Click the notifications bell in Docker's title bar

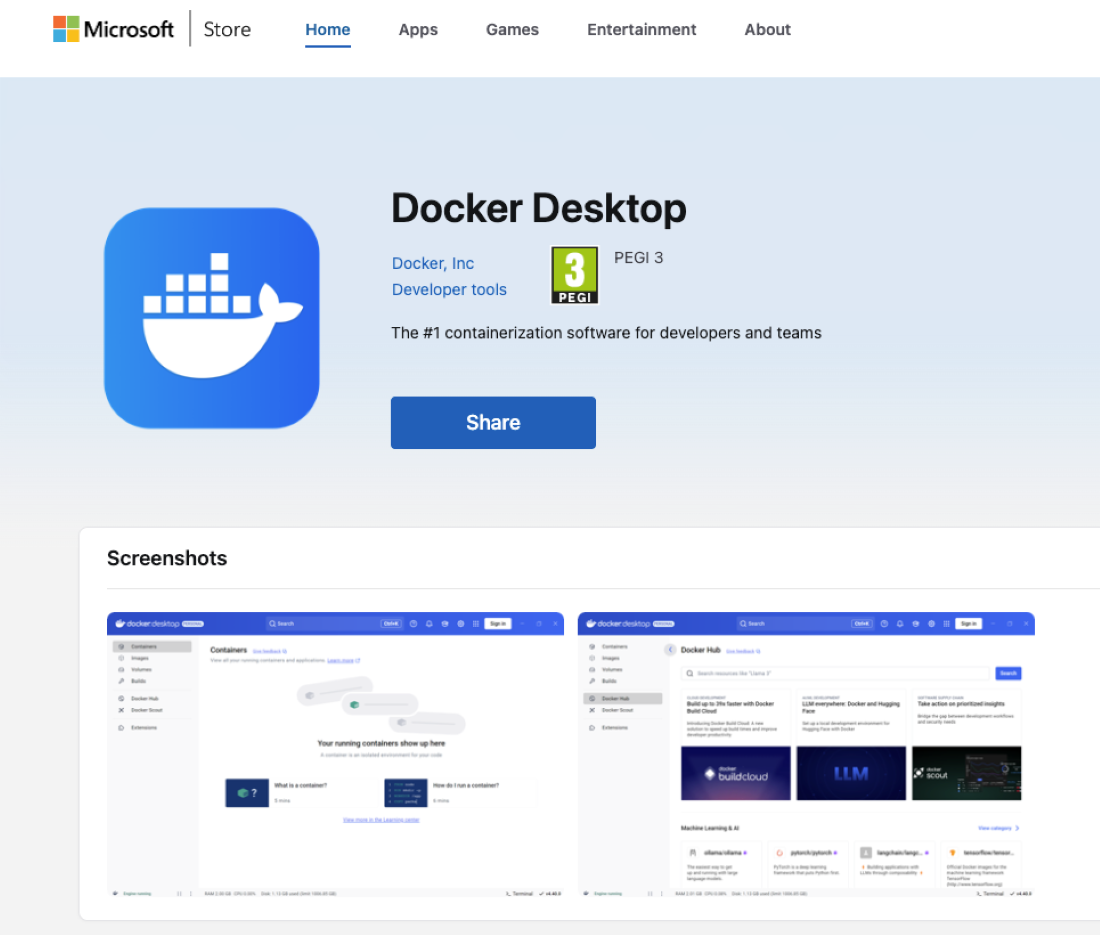[428, 623]
